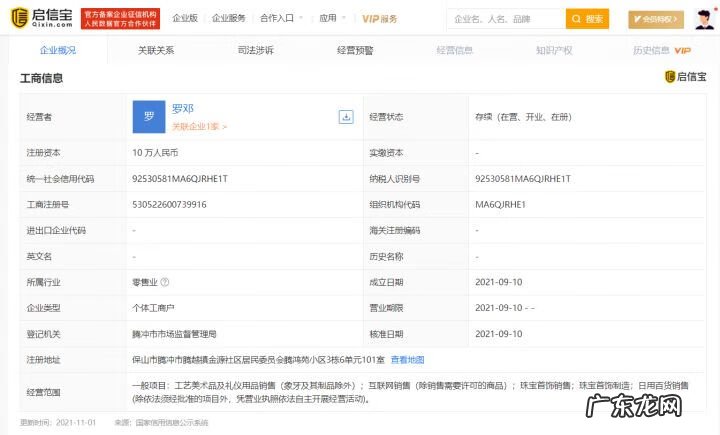Focus the company name search field
Screen dimensions: 720x435
click(506, 19)
